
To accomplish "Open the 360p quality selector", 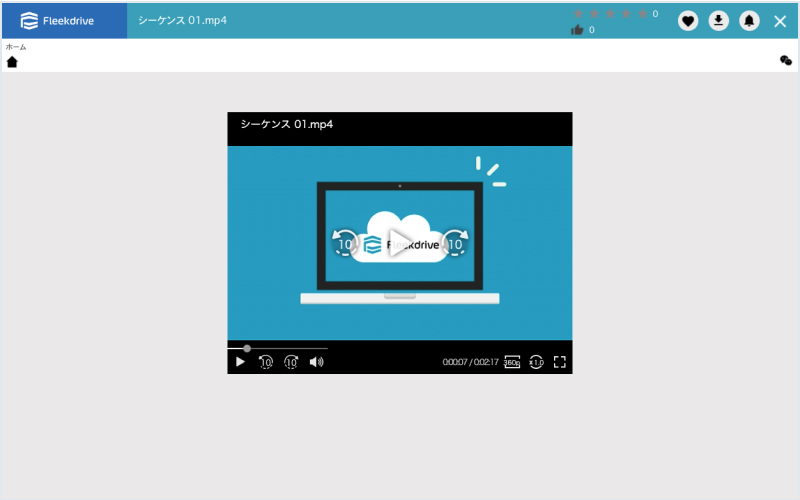I will (512, 362).
